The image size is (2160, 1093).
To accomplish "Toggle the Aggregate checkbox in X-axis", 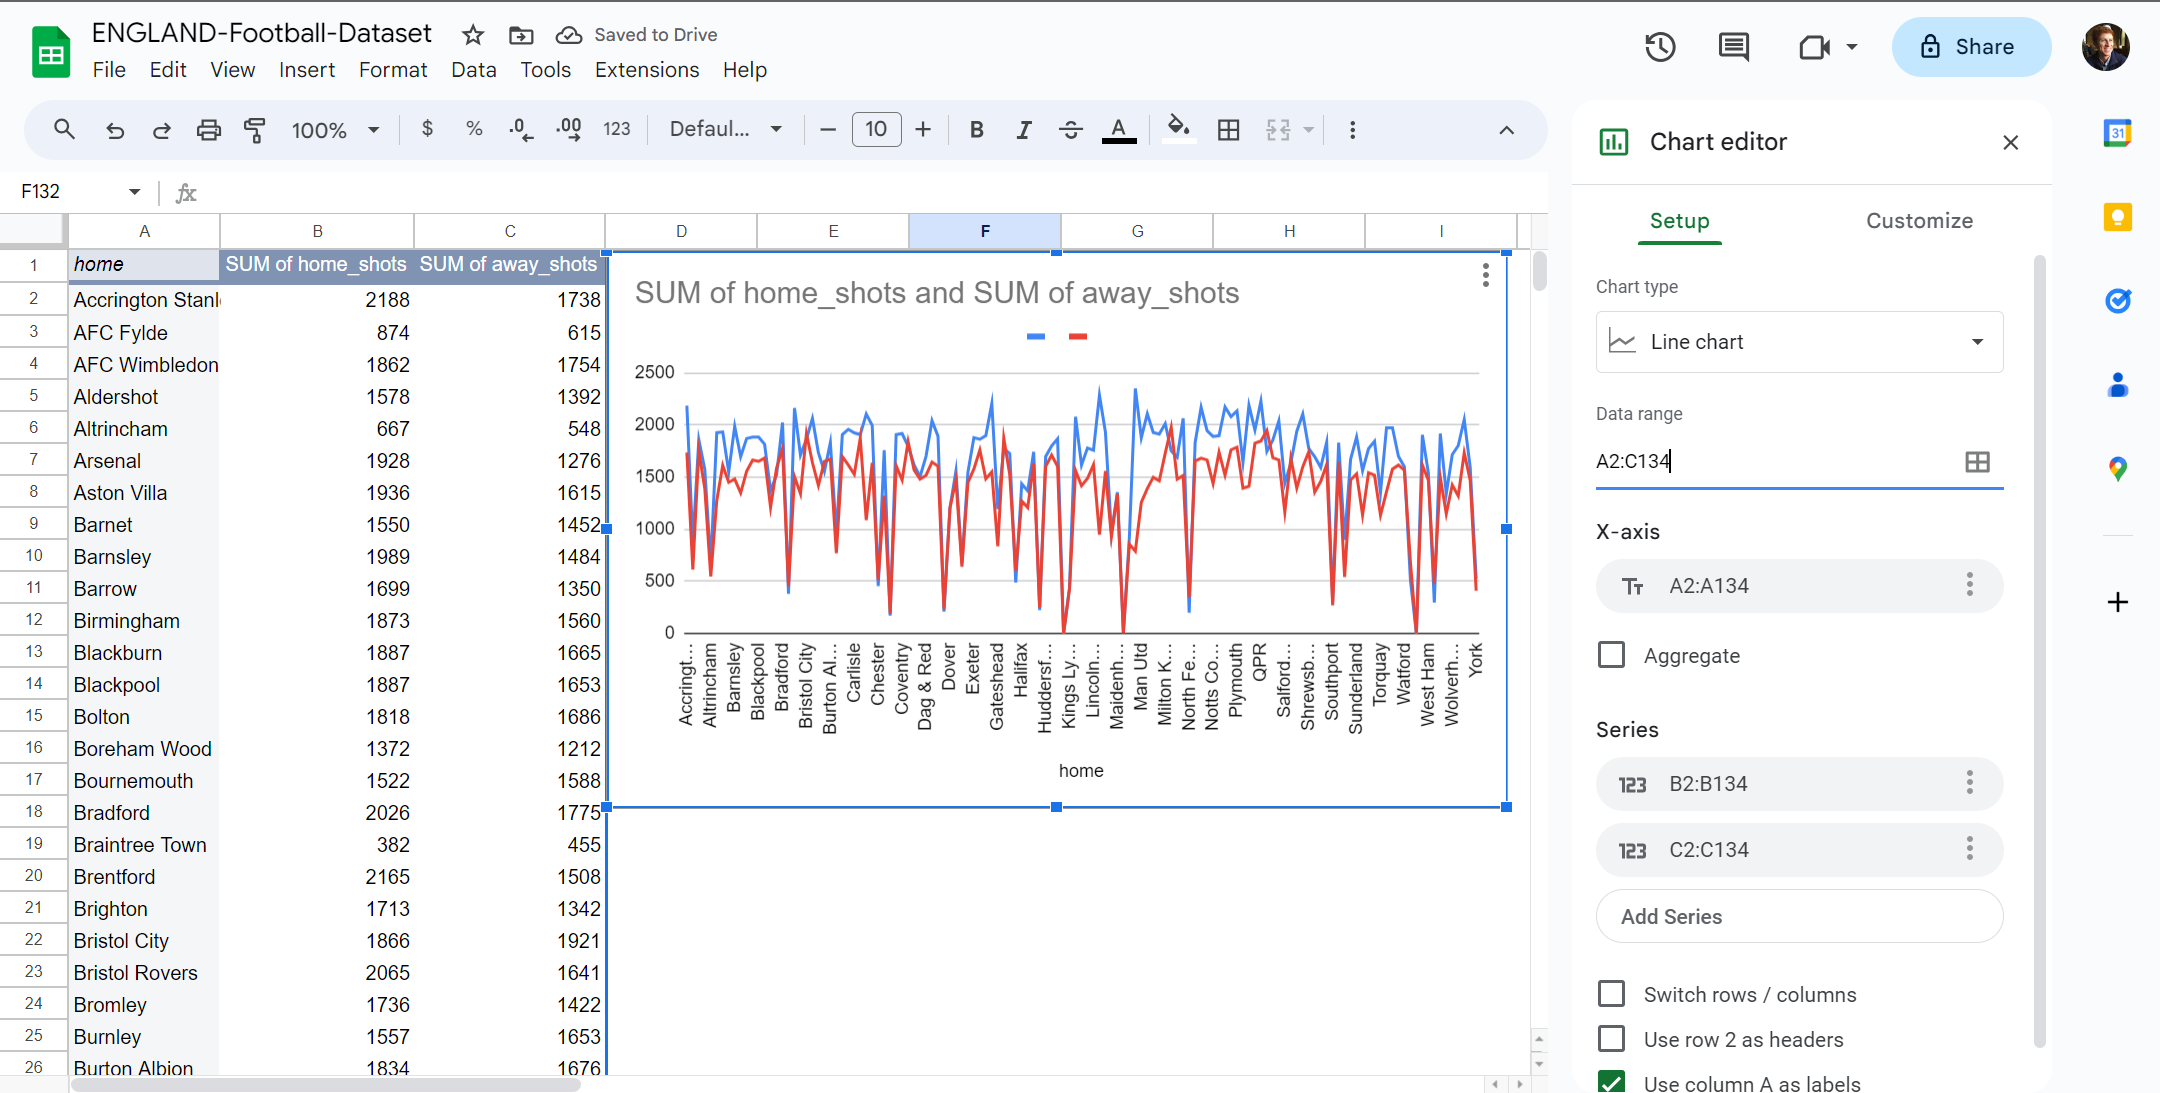I will [1614, 655].
